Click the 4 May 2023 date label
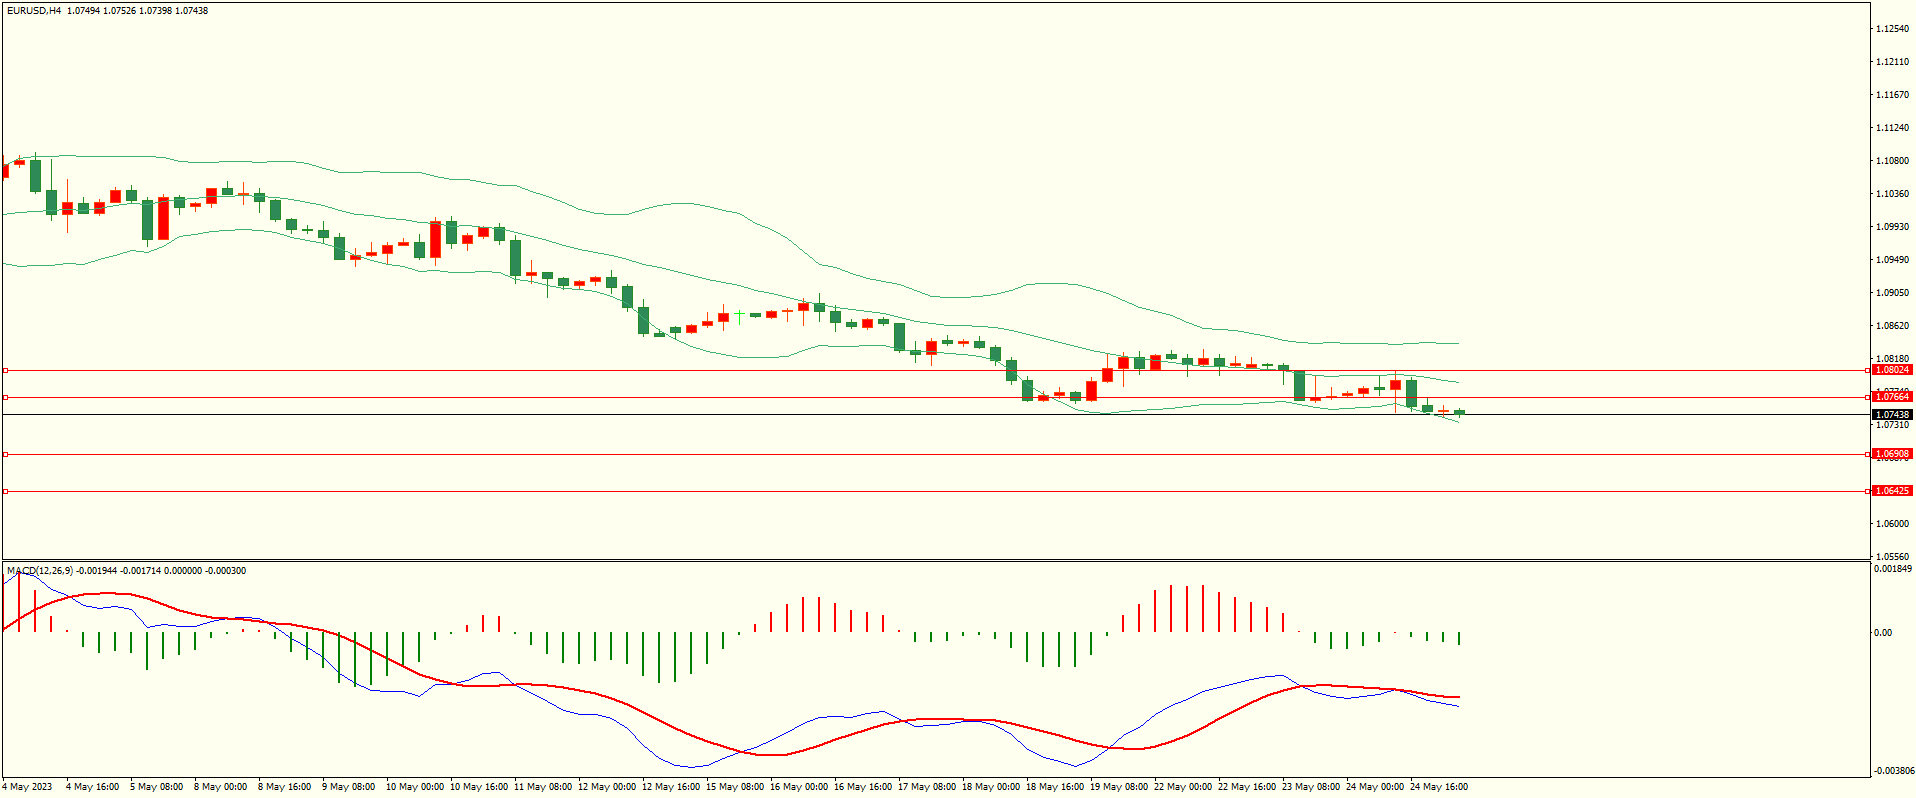Screen dimensions: 1916x798 [x=27, y=787]
